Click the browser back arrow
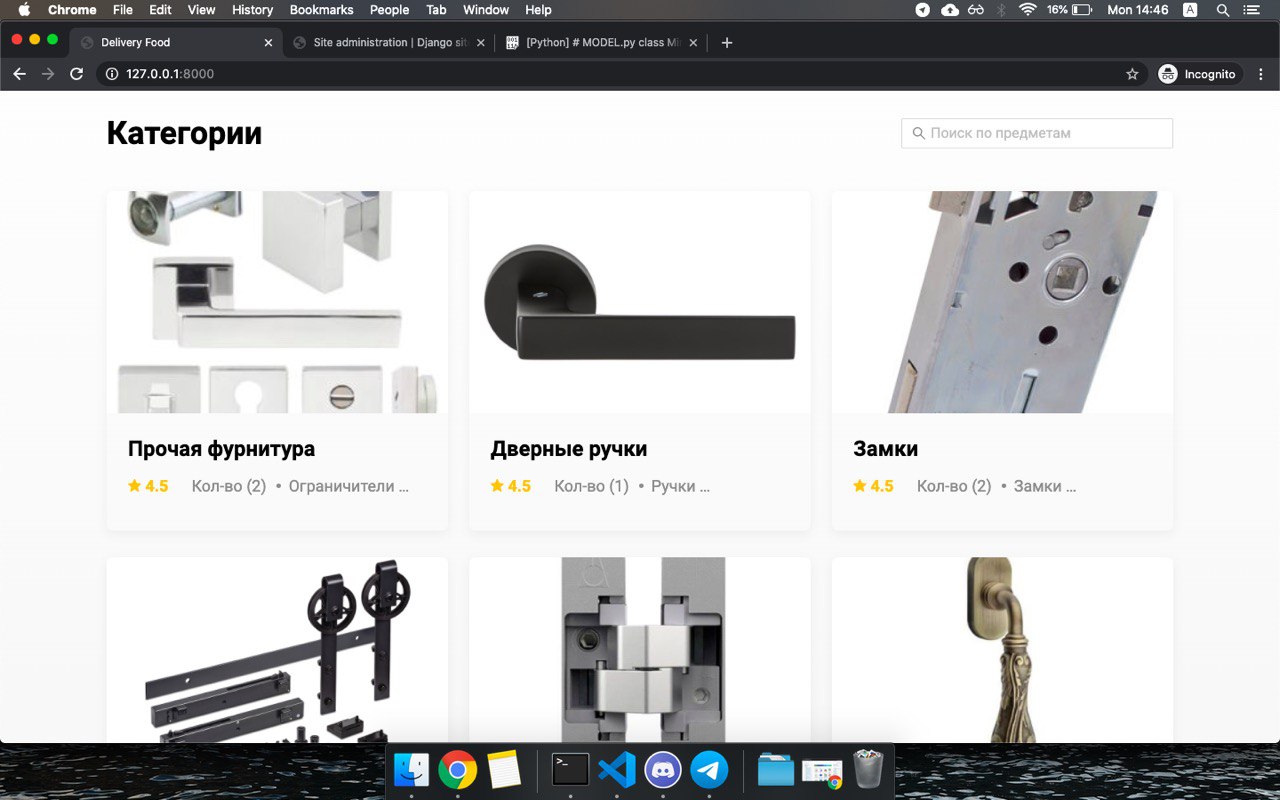The height and width of the screenshot is (800, 1280). [x=19, y=74]
